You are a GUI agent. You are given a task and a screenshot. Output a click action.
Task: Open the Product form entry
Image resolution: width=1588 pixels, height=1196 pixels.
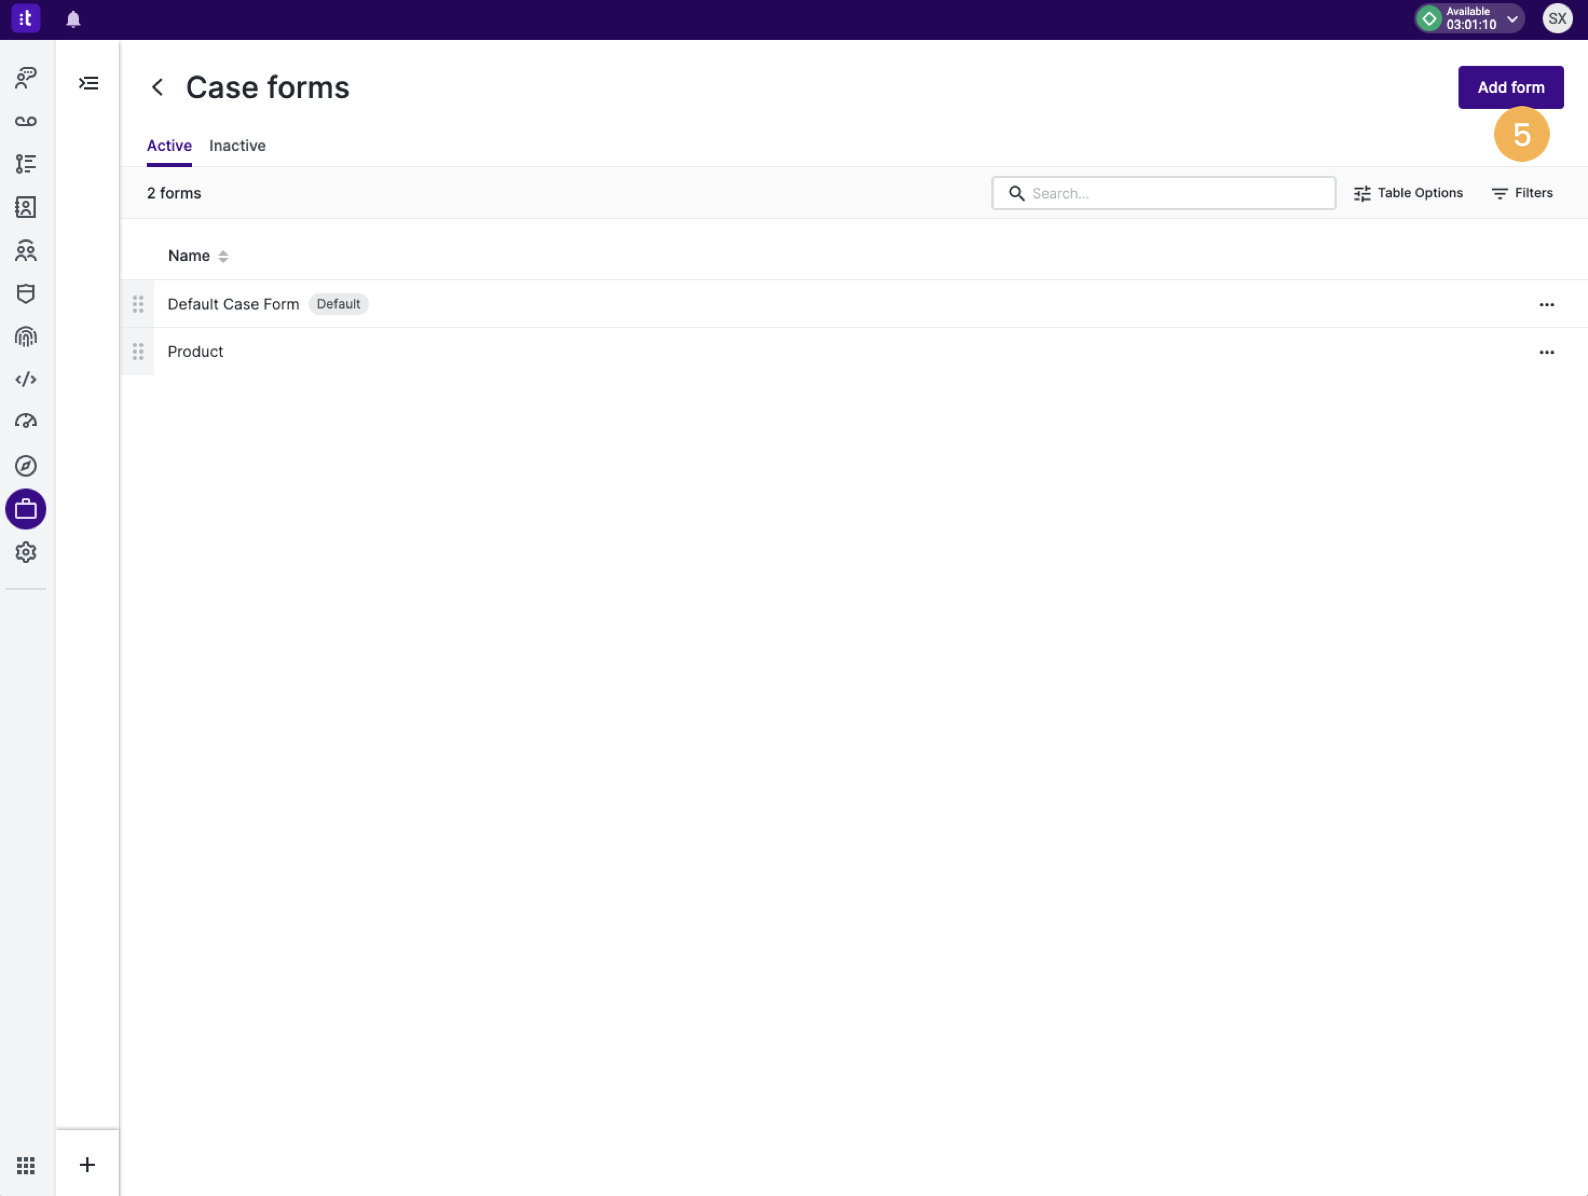click(x=195, y=352)
